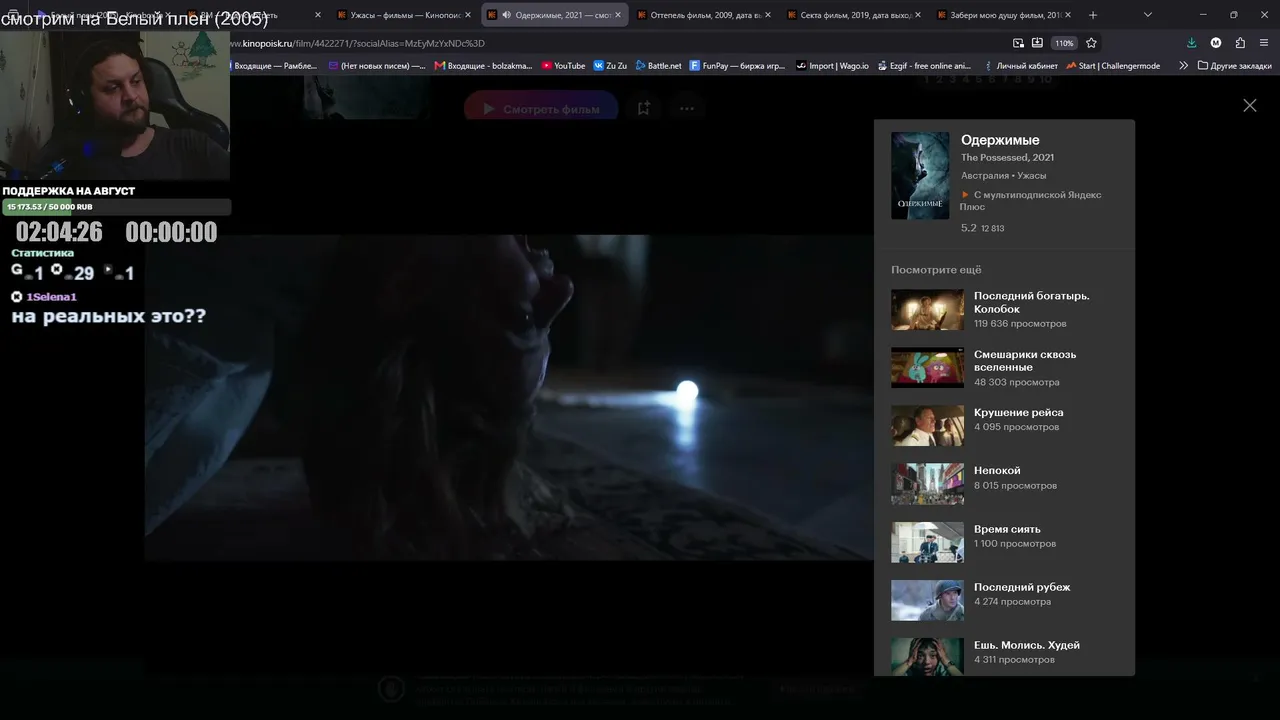Screen dimensions: 1280x720
Task: Switch to the Одержимые, 2021 tab
Action: tap(556, 15)
